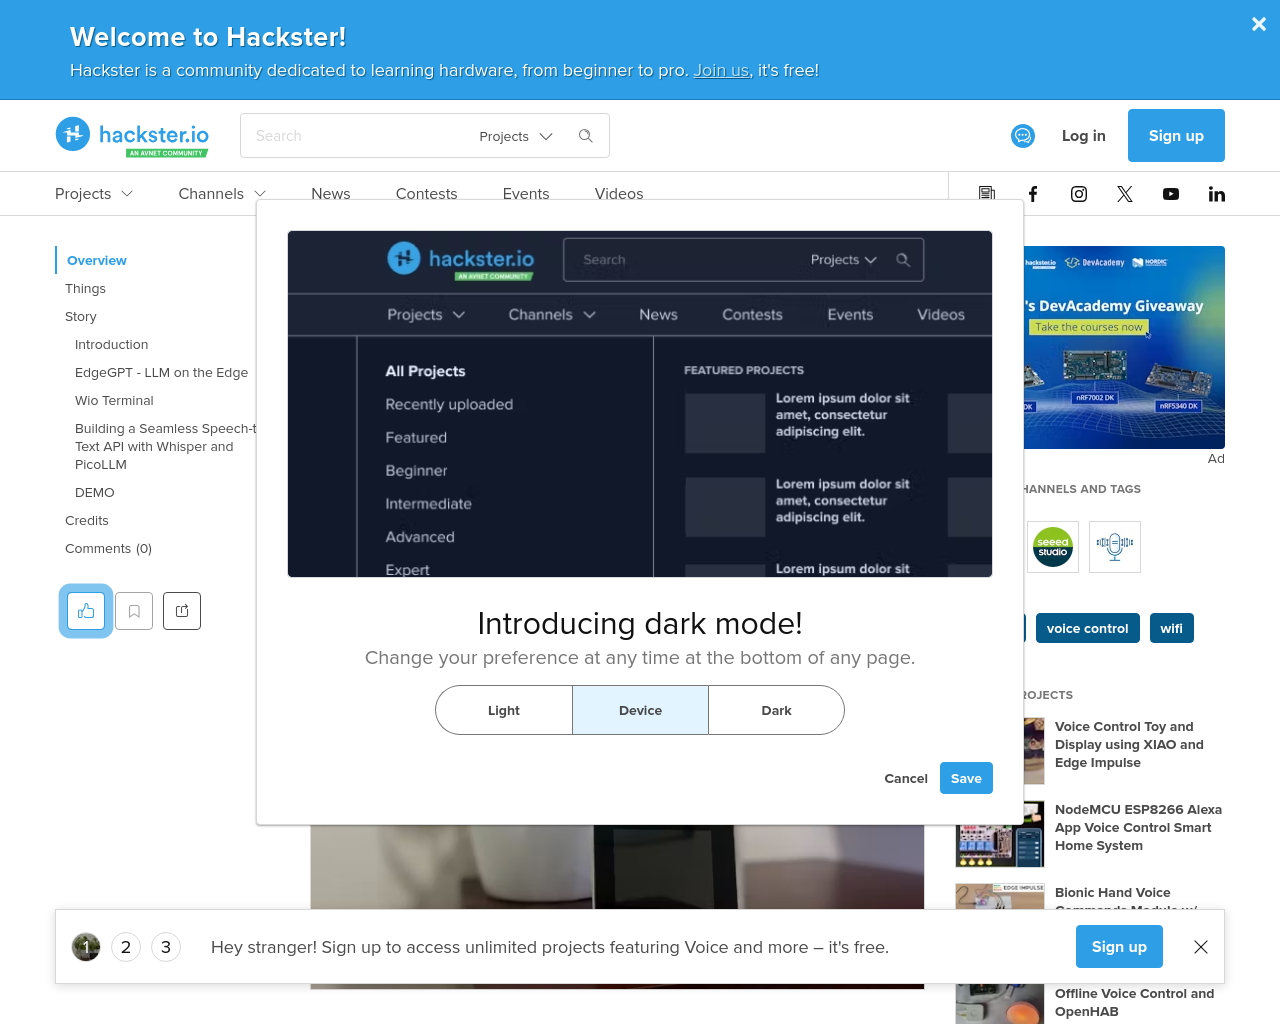Click the share project icon
The height and width of the screenshot is (1024, 1280).
(x=182, y=611)
